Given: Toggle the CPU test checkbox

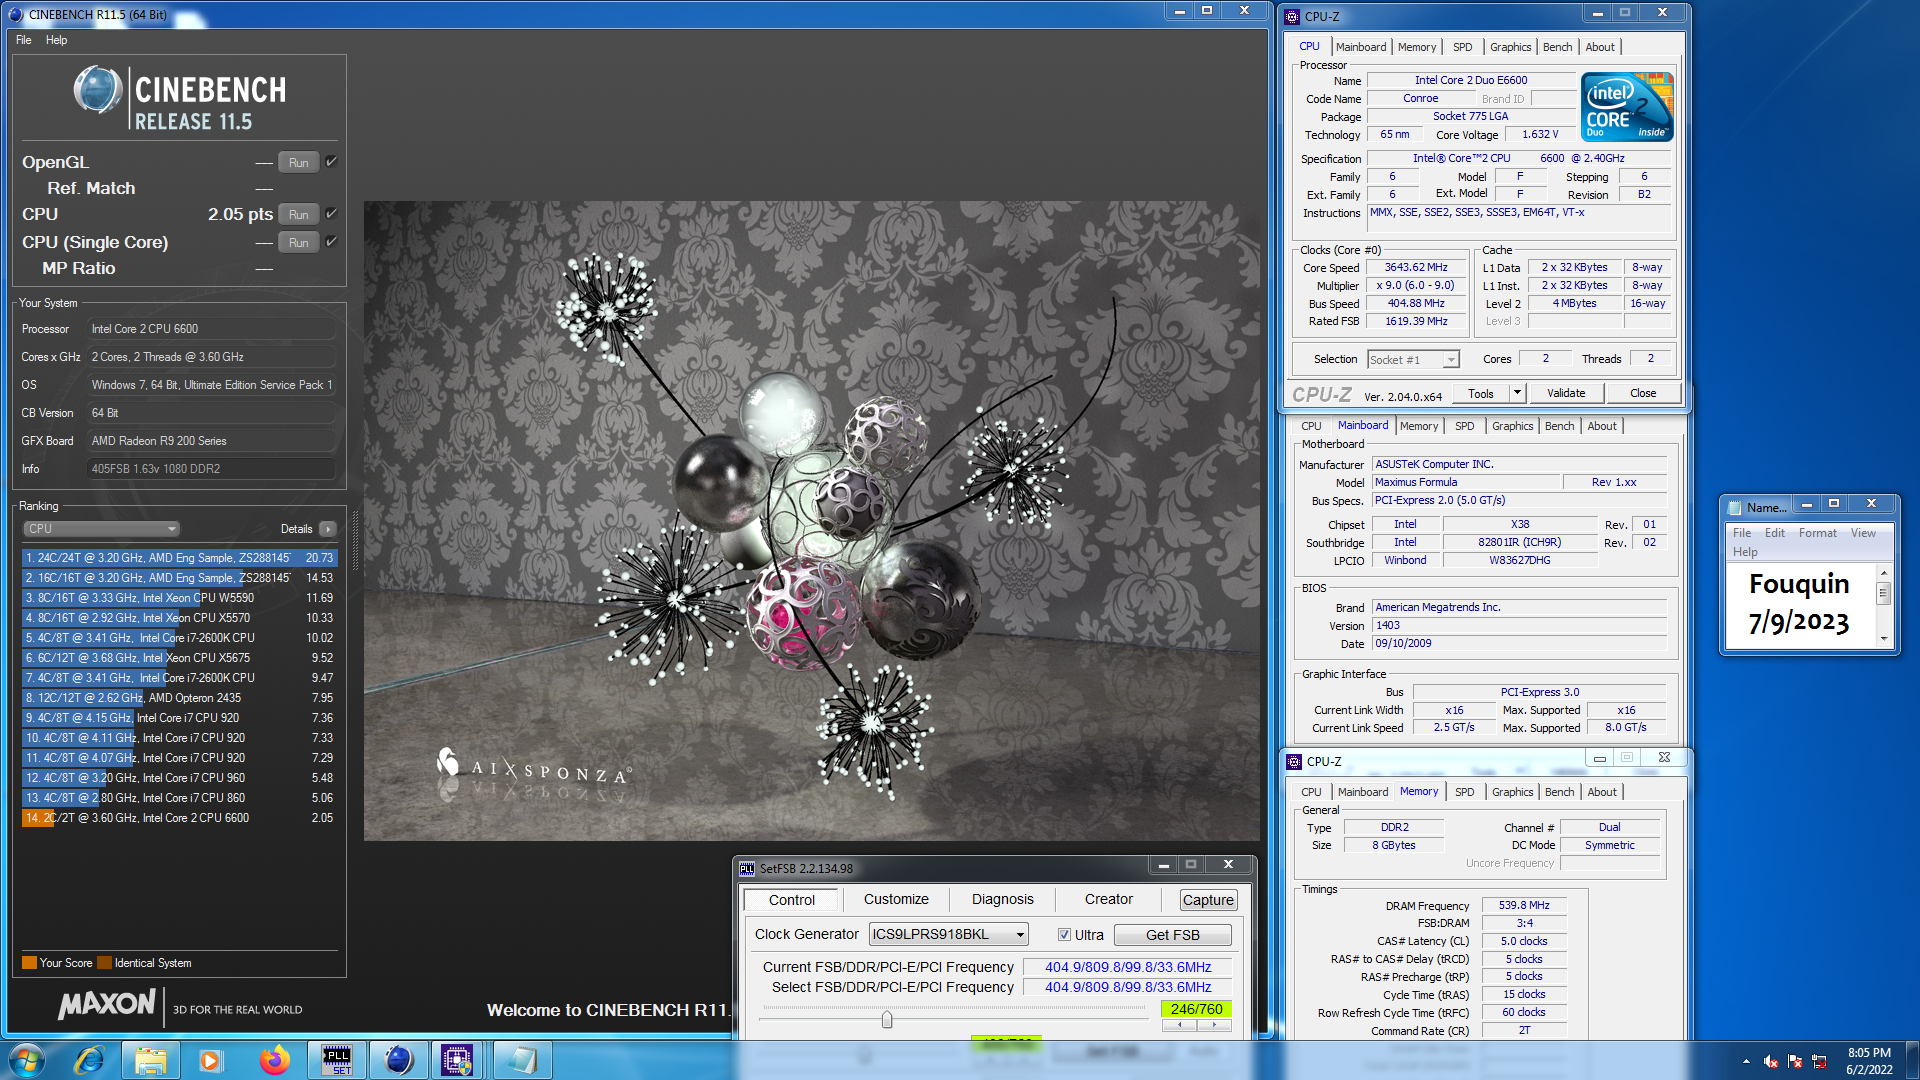Looking at the screenshot, I should point(331,213).
